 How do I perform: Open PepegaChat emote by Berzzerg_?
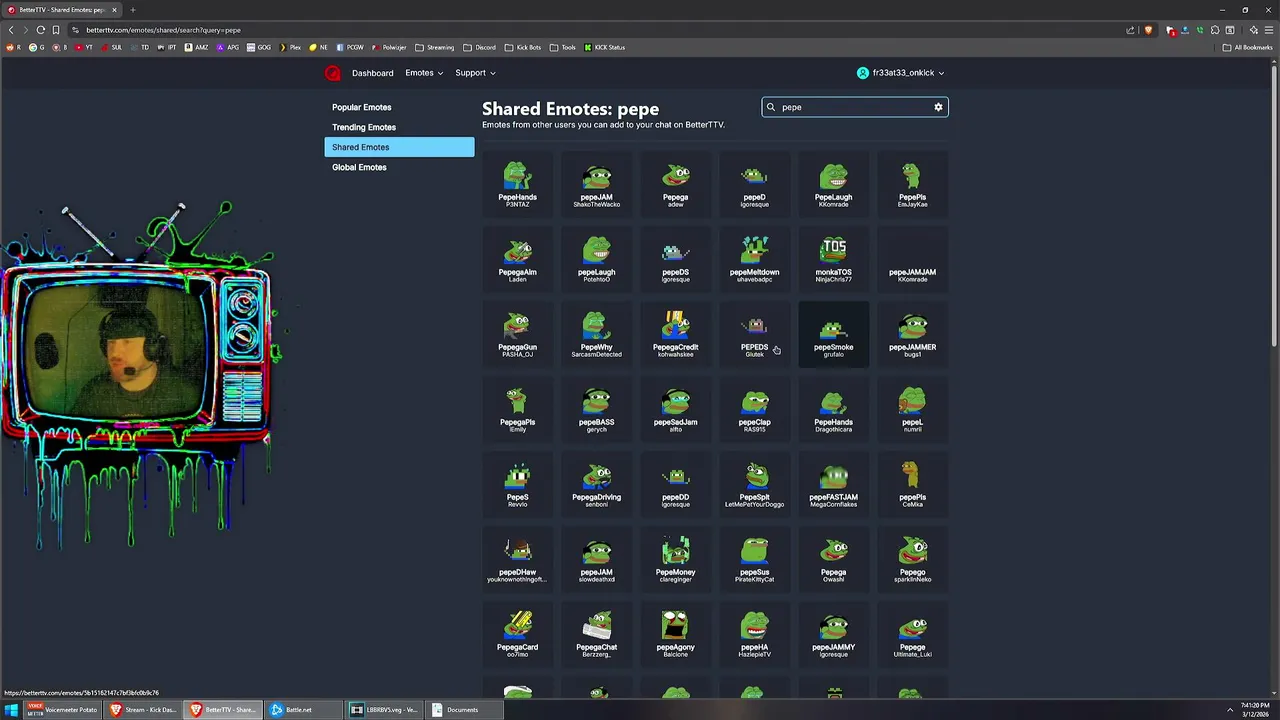(x=596, y=633)
